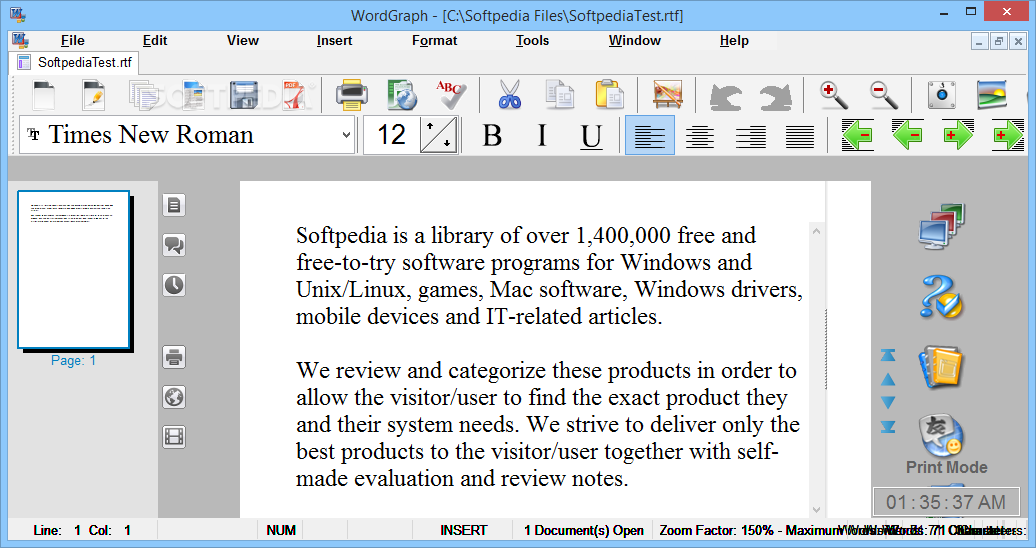The image size is (1036, 548).
Task: Open the networked computers icon
Action: pyautogui.click(x=942, y=227)
